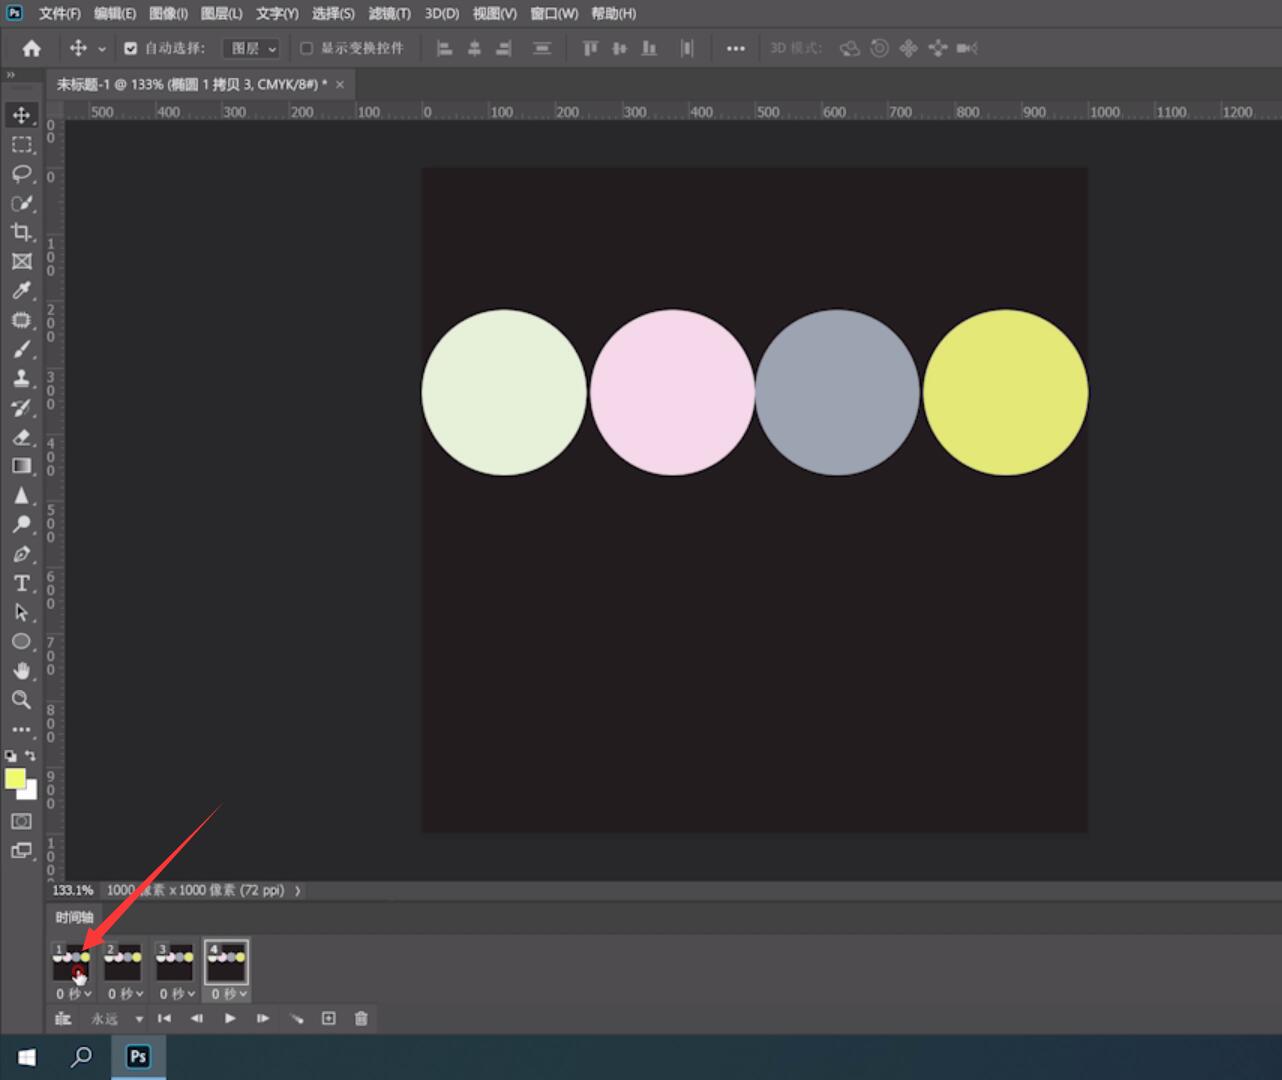Click the Tween frames button
Screen dimensions: 1282x1080
(x=296, y=1018)
